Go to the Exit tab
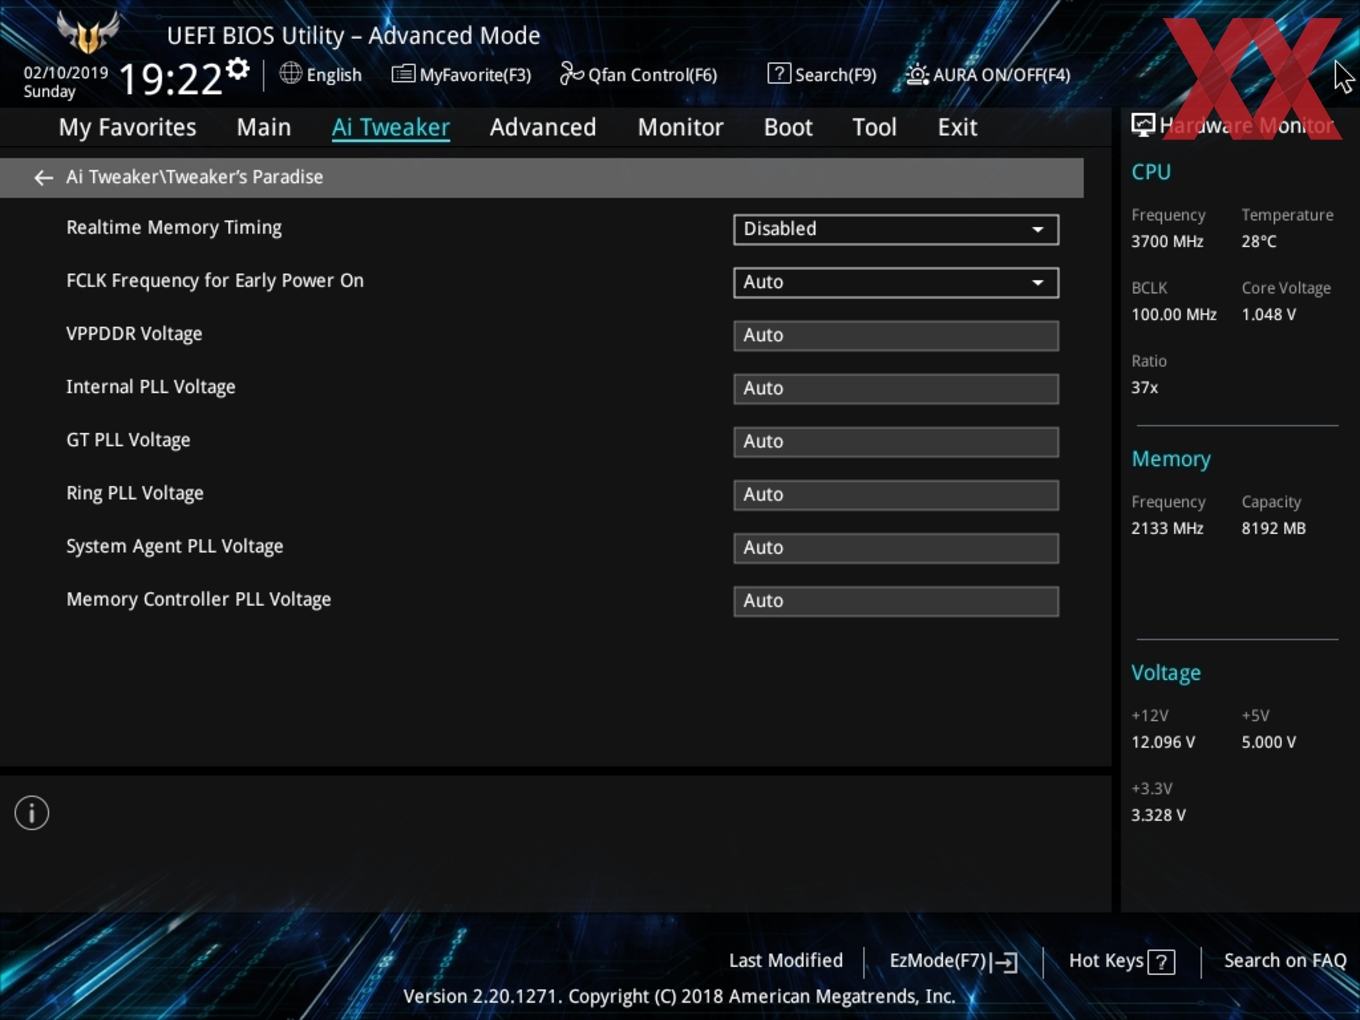1360x1020 pixels. [957, 128]
